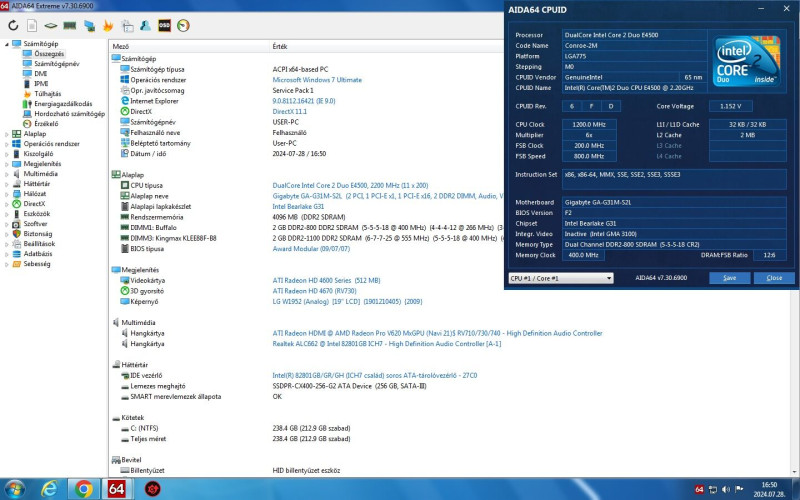The image size is (800, 500).
Task: Open the memory module toolbar icon
Action: [69, 25]
